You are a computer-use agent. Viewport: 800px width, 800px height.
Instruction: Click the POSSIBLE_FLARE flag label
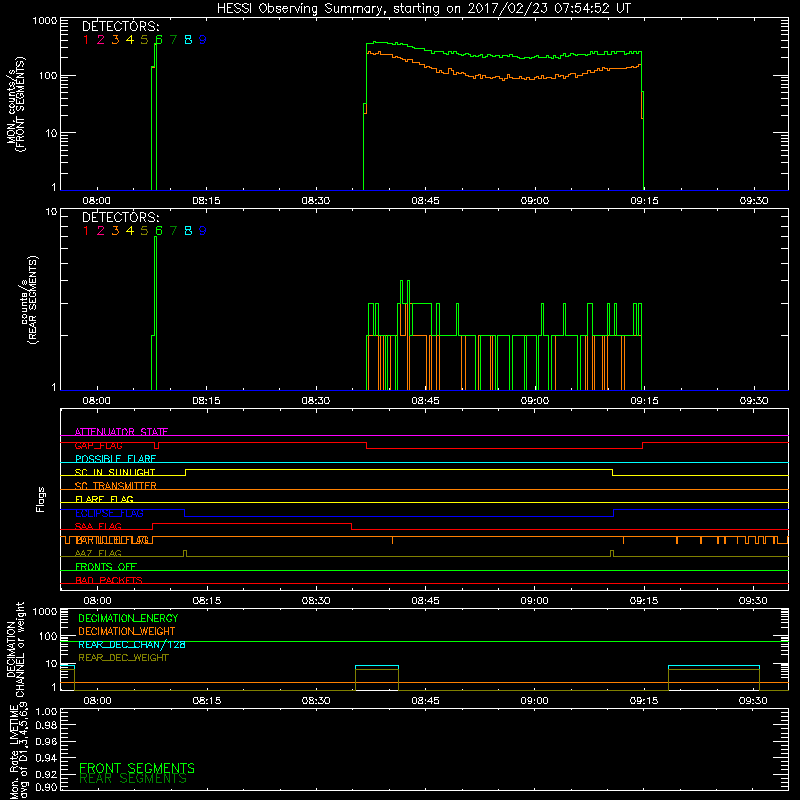click(115, 459)
